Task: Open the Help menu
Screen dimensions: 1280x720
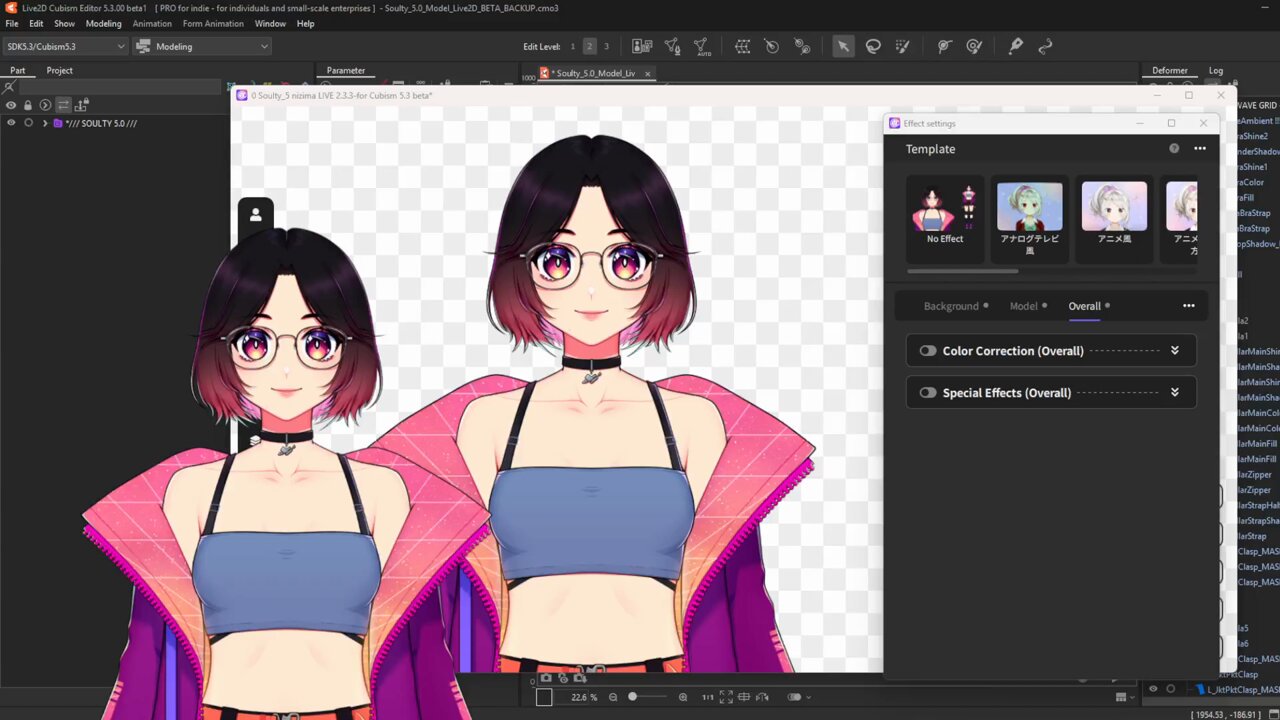Action: point(305,24)
